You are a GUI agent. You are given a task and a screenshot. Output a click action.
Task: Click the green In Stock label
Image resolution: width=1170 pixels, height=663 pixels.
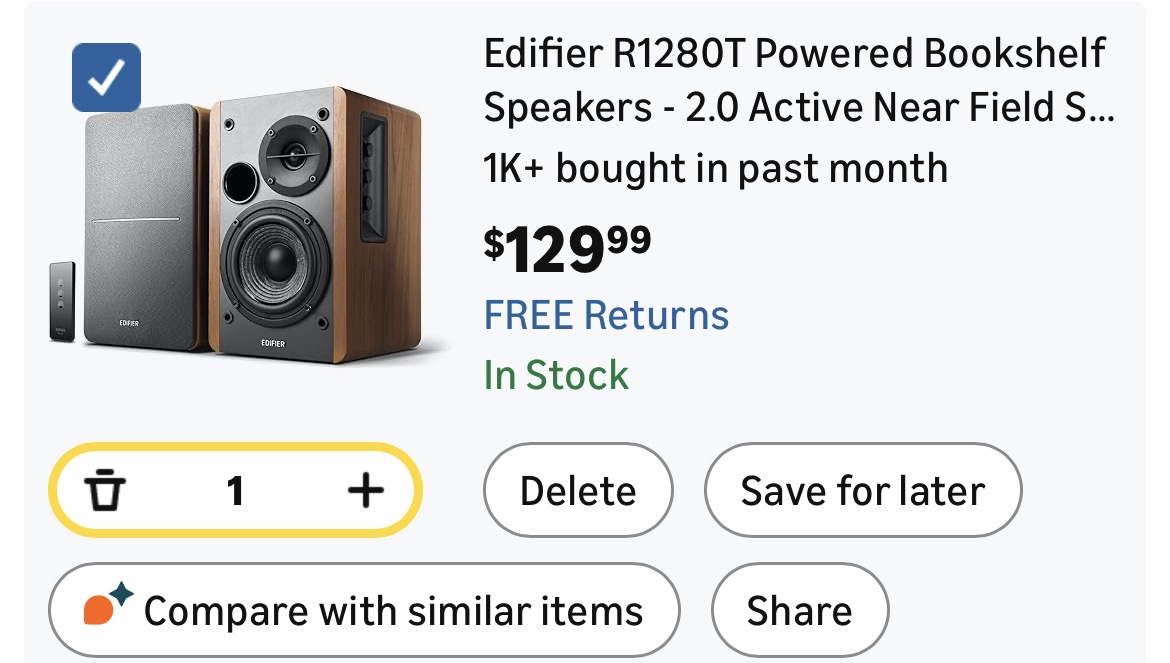[556, 375]
